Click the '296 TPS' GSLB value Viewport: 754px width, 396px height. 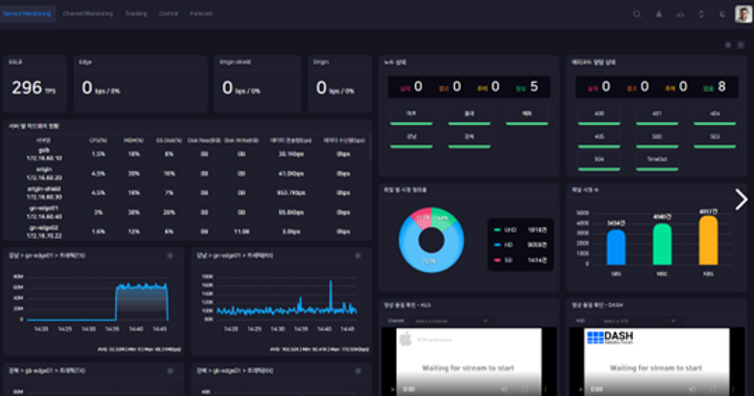pyautogui.click(x=34, y=88)
